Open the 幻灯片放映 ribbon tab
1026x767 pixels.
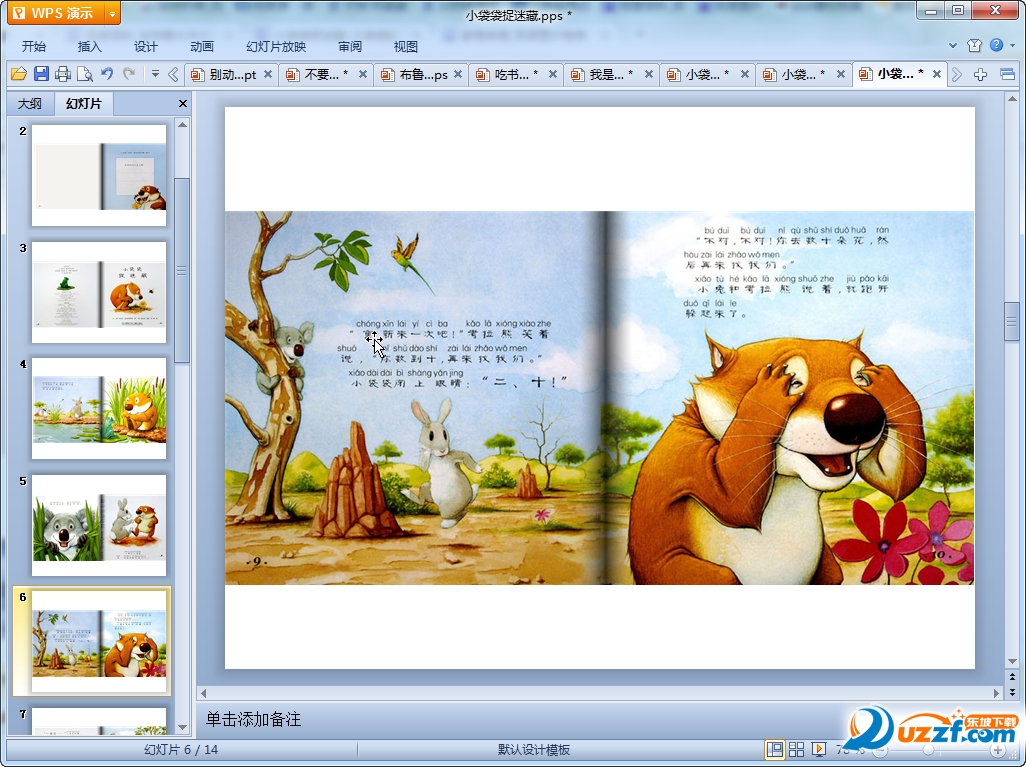coord(276,46)
